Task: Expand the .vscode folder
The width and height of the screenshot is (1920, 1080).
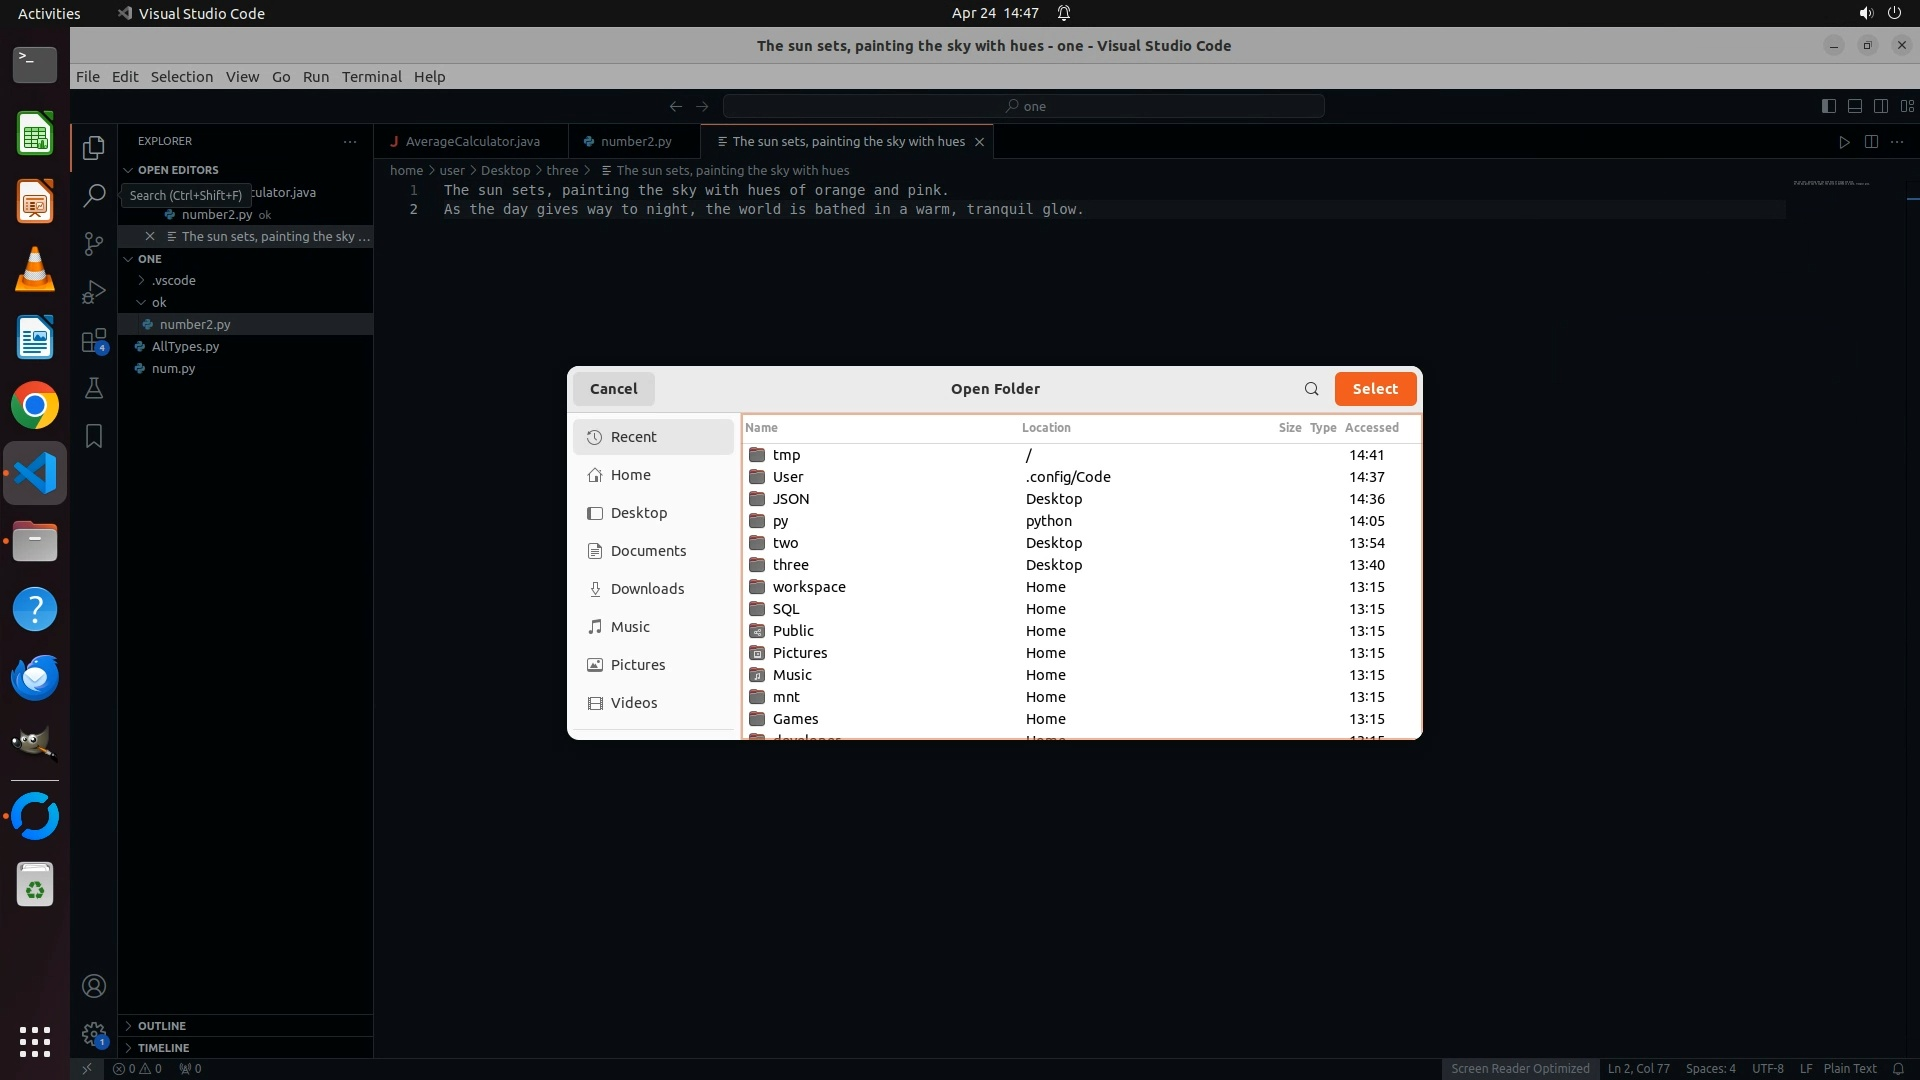Action: [x=174, y=281]
